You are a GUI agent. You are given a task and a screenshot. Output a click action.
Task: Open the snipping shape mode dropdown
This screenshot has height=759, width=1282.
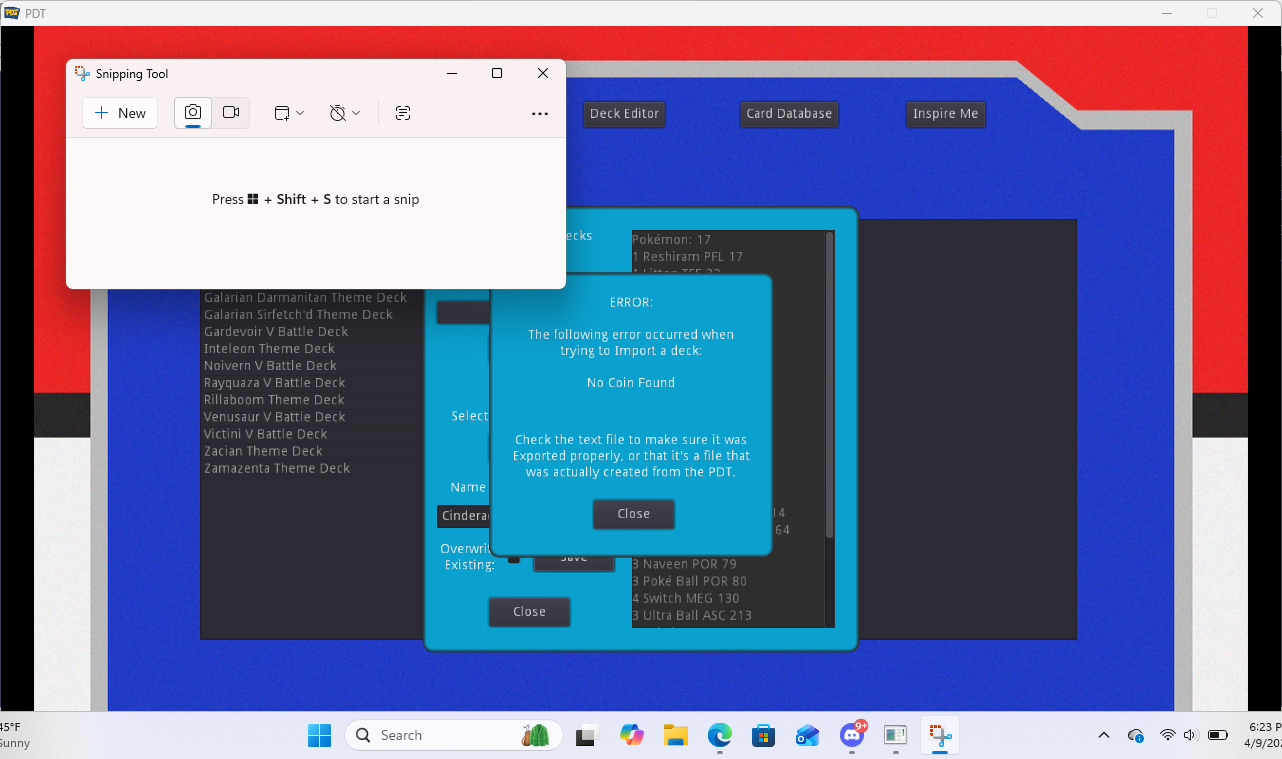tap(289, 113)
